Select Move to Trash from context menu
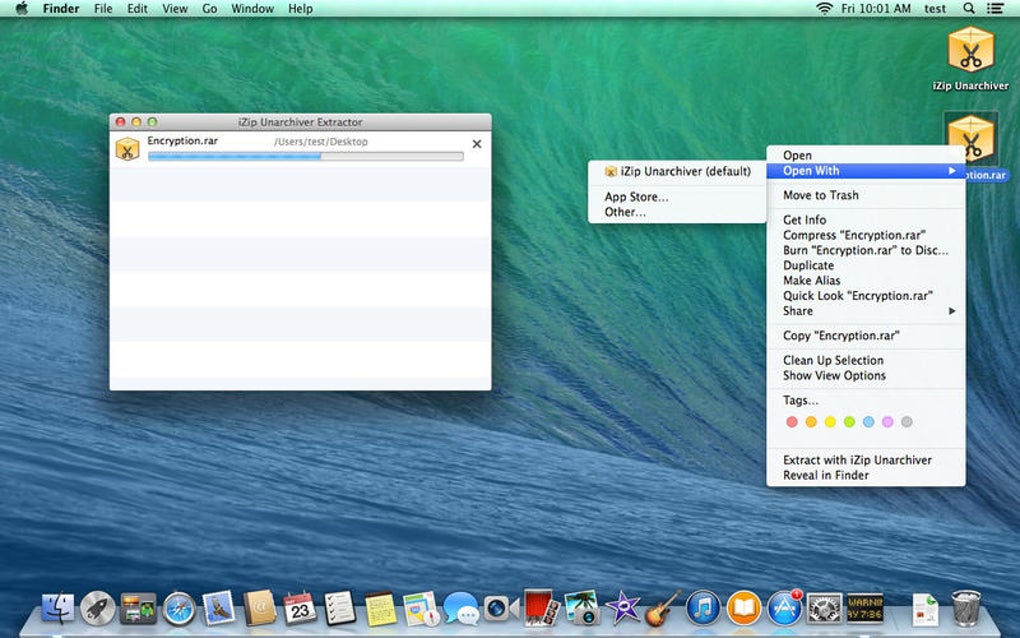Screen dimensions: 1020x638 tap(820, 195)
